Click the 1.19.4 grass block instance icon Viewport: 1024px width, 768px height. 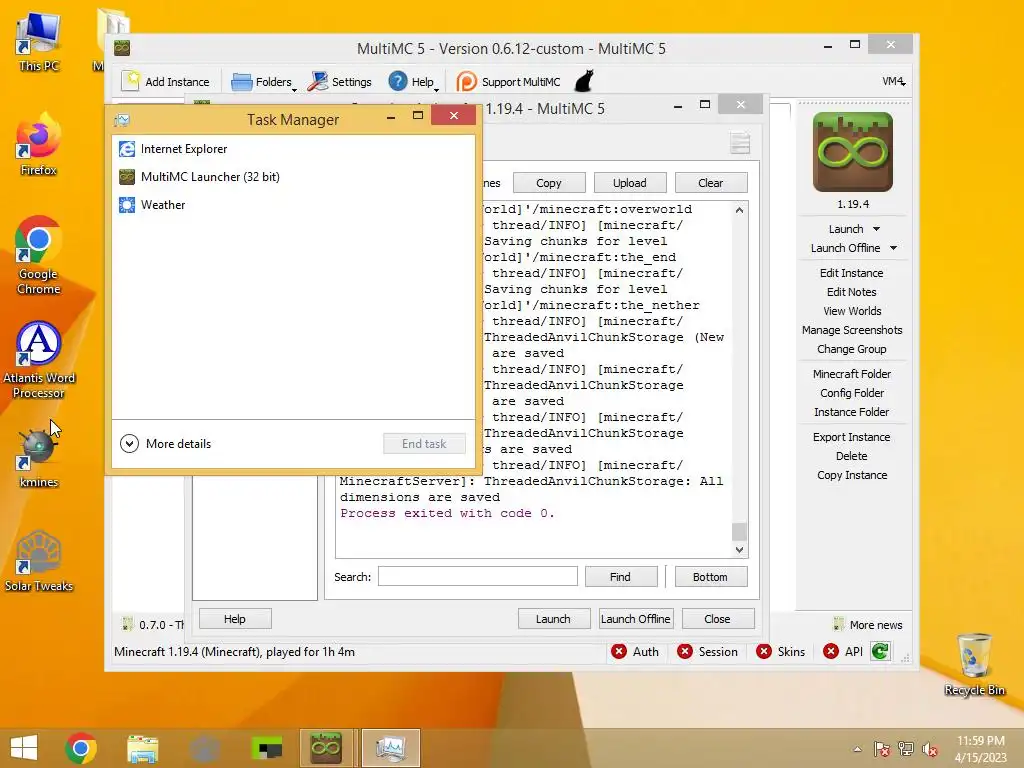[x=852, y=152]
